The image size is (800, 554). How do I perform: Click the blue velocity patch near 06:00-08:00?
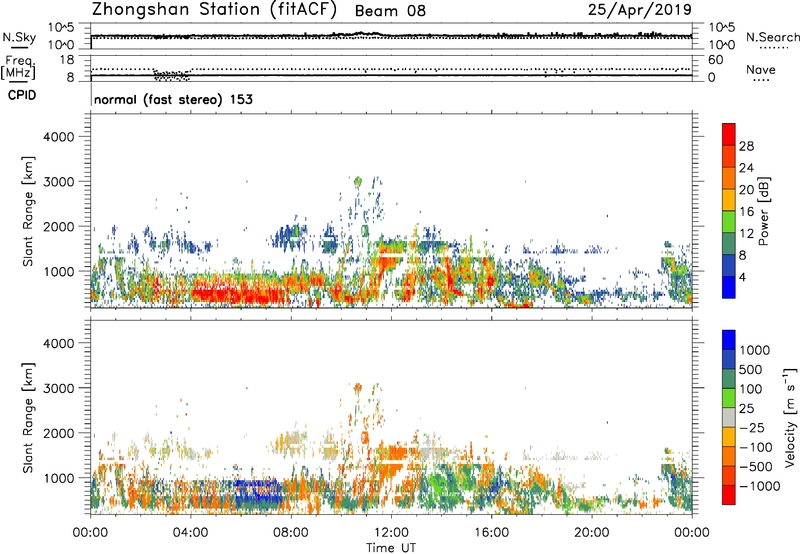[x=258, y=492]
